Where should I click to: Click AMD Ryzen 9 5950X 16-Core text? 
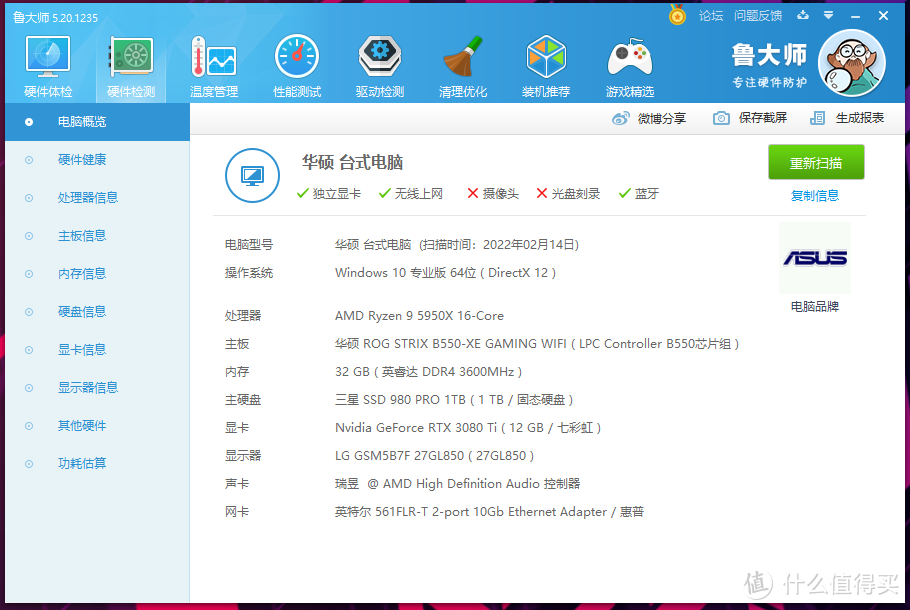(419, 316)
